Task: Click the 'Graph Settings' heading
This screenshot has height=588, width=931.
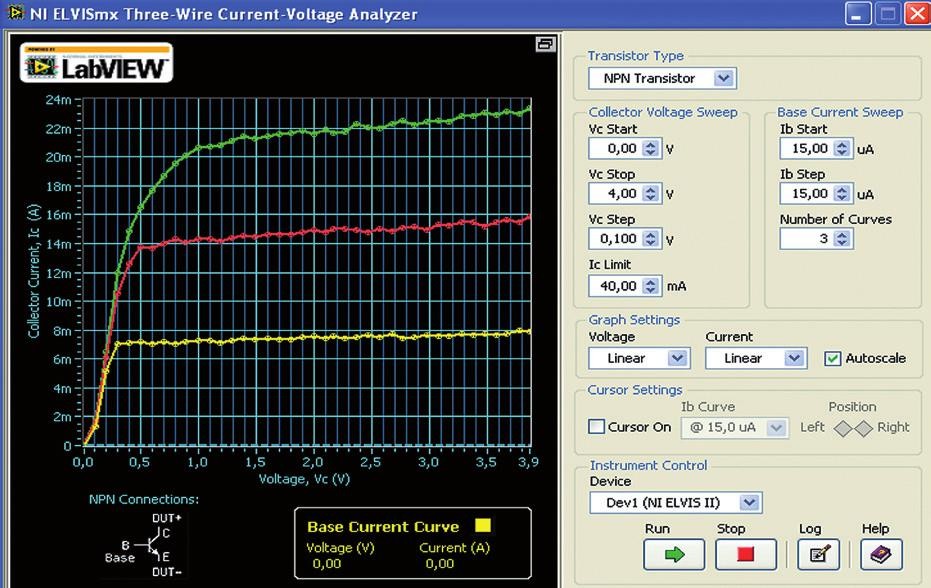Action: pyautogui.click(x=634, y=320)
